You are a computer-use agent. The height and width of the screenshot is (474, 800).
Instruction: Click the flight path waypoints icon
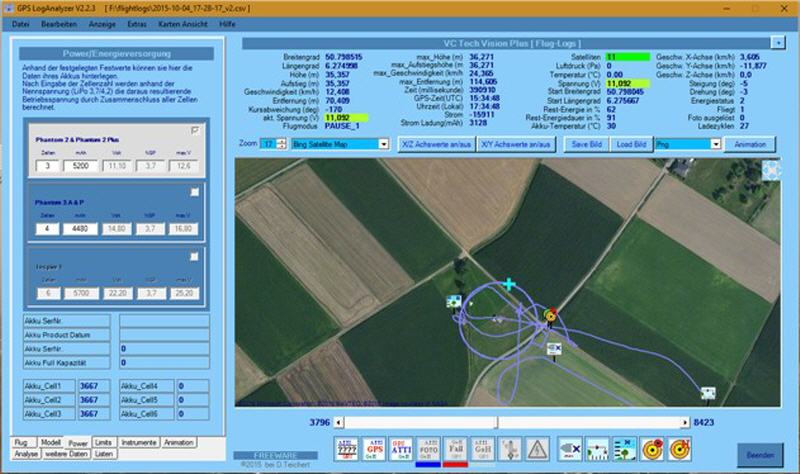[597, 449]
